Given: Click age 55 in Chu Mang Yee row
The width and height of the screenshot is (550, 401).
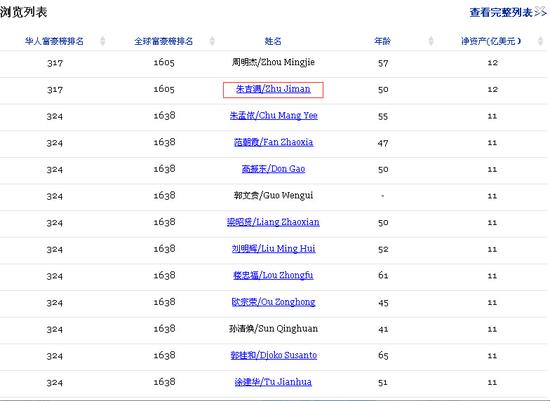Looking at the screenshot, I should (x=383, y=117).
